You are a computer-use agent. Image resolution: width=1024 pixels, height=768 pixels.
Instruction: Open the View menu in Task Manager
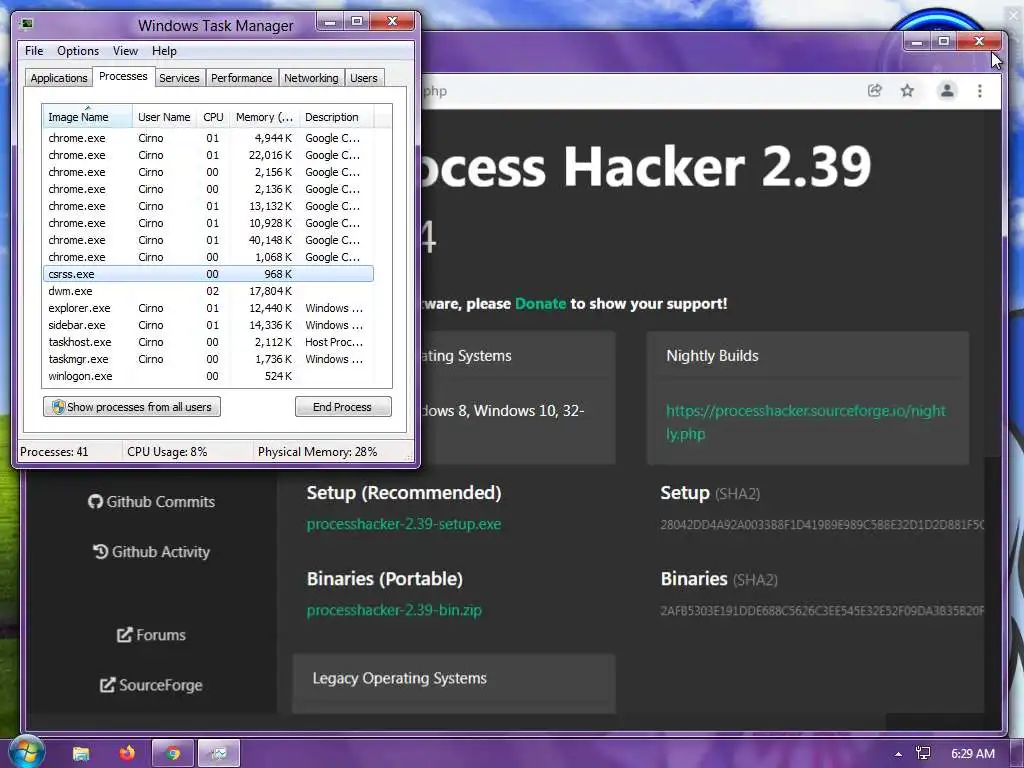(x=125, y=51)
